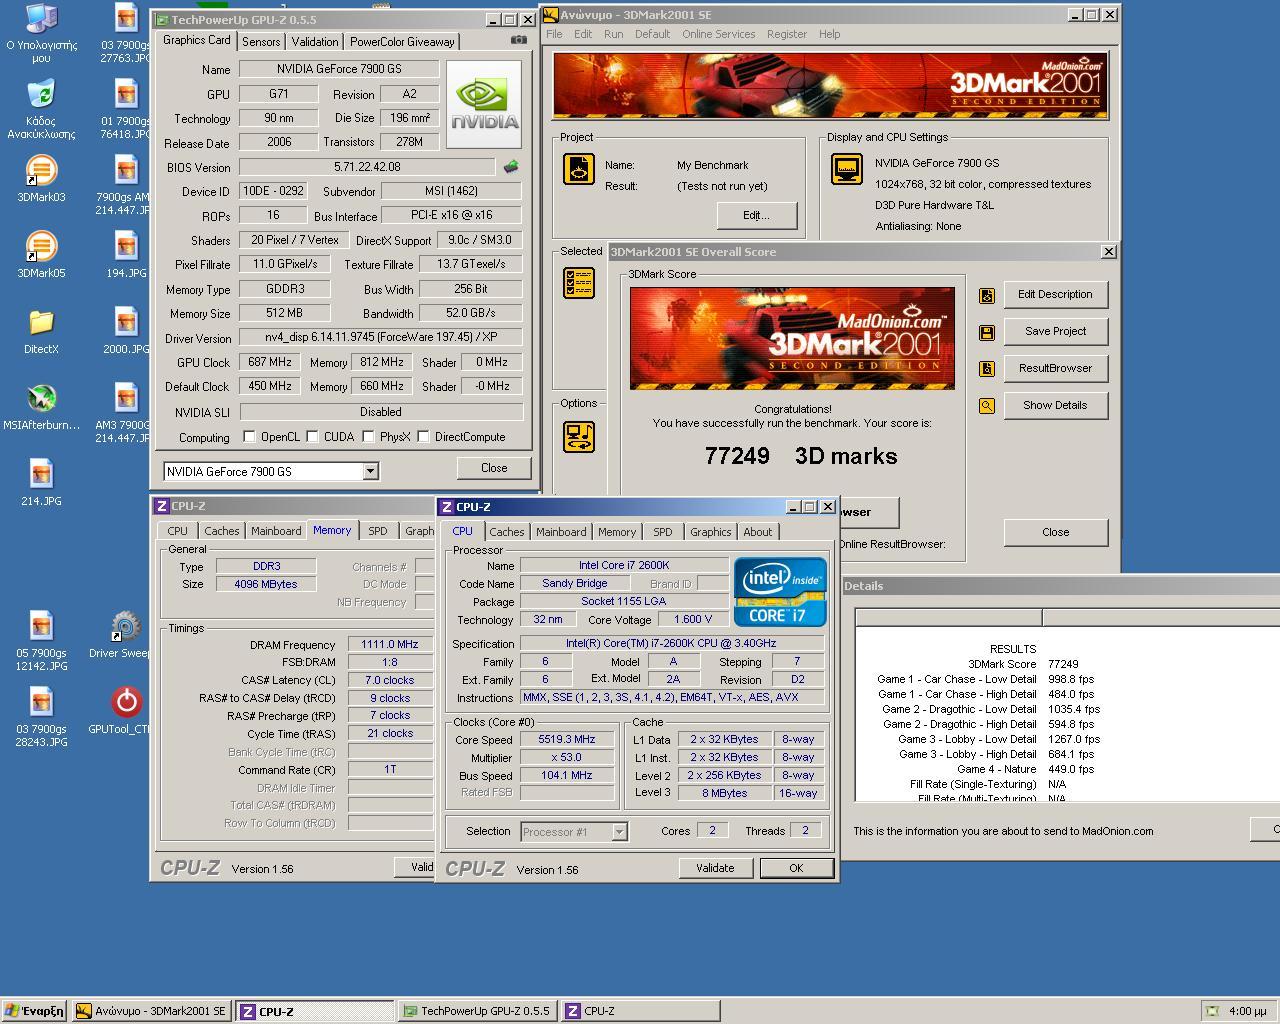Click the Edit Description button

pyautogui.click(x=1055, y=294)
